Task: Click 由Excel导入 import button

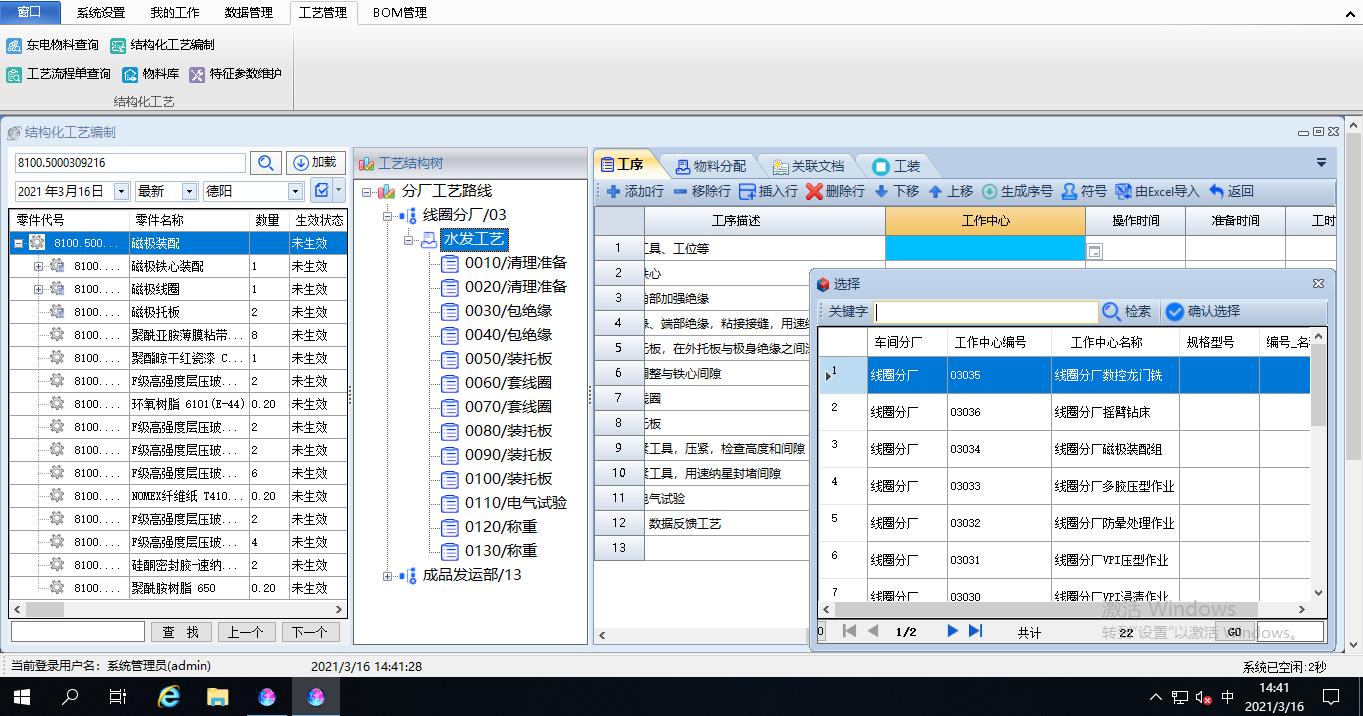Action: [x=1157, y=191]
